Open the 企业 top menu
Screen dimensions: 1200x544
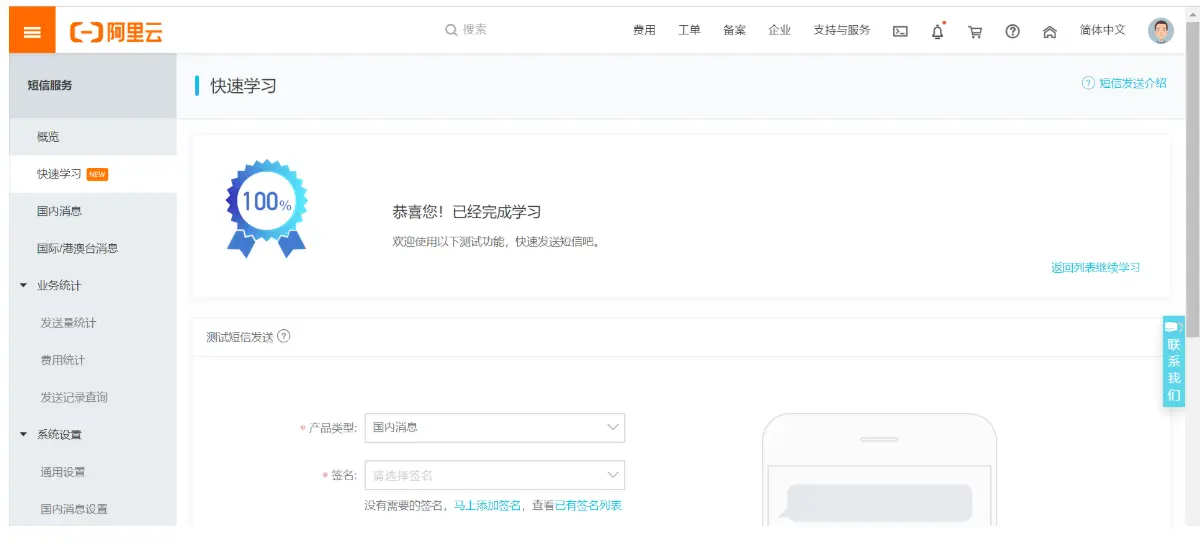click(x=779, y=30)
